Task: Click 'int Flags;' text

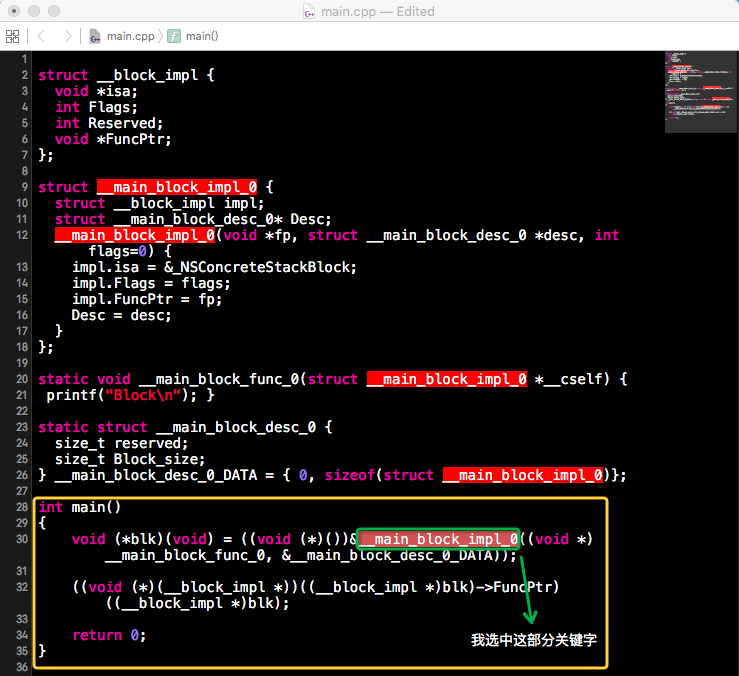Action: pos(96,107)
